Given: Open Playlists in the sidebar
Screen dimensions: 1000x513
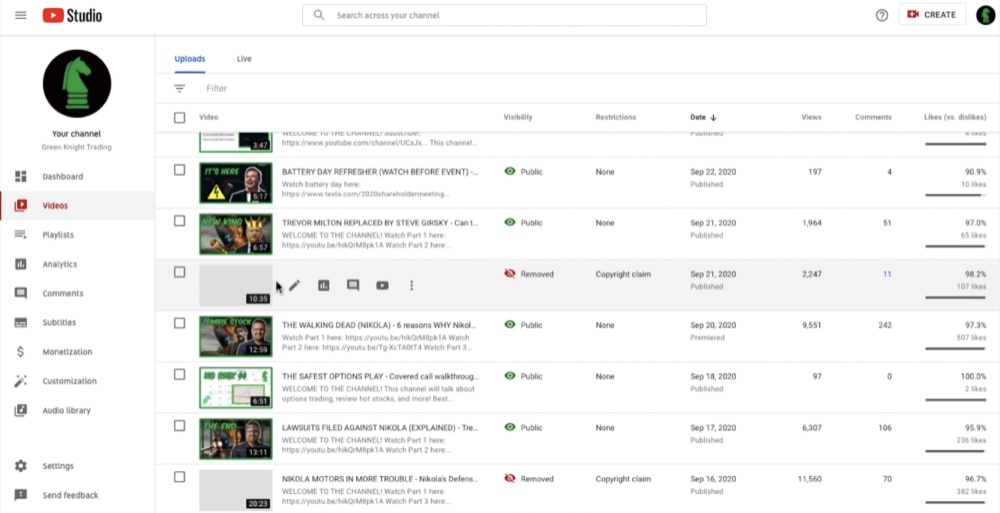Looking at the screenshot, I should coord(77,235).
